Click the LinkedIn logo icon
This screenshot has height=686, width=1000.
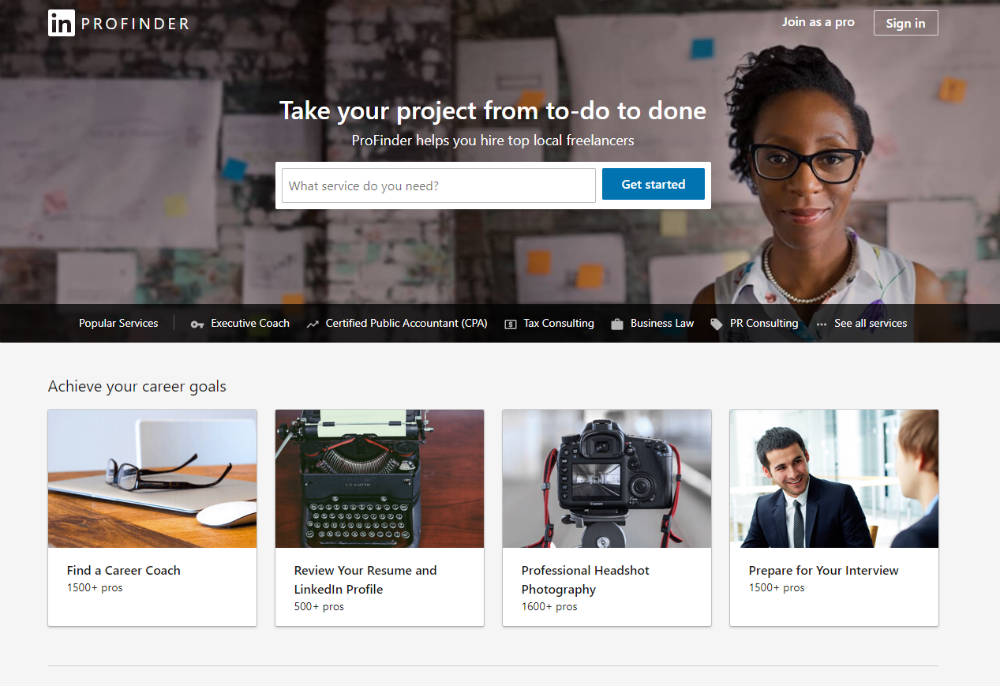[x=61, y=23]
